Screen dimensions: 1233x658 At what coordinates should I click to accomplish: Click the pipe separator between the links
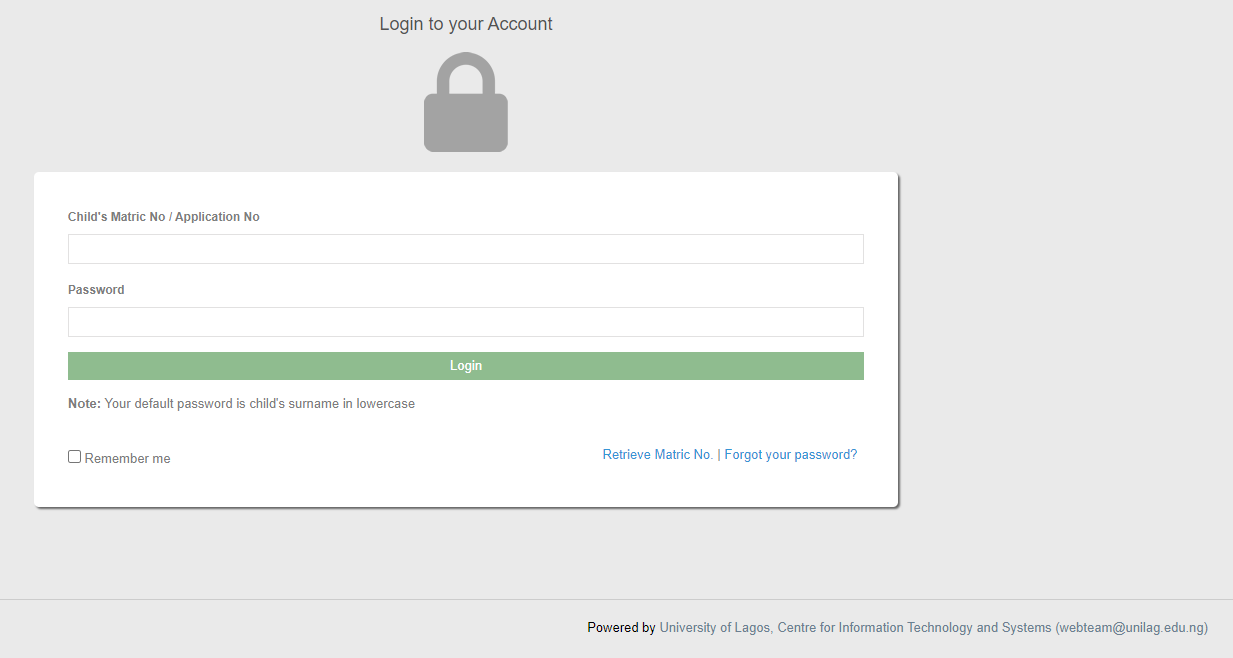pyautogui.click(x=718, y=455)
